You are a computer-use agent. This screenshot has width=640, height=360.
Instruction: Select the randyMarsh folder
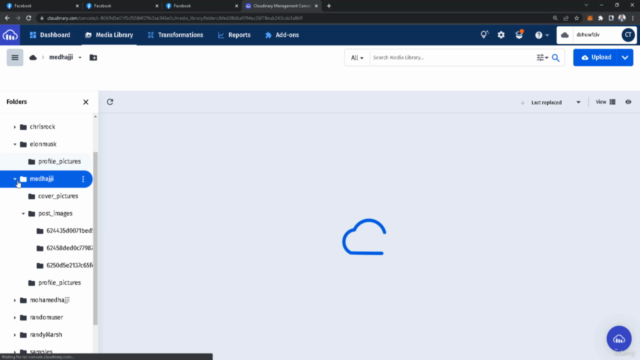point(46,335)
